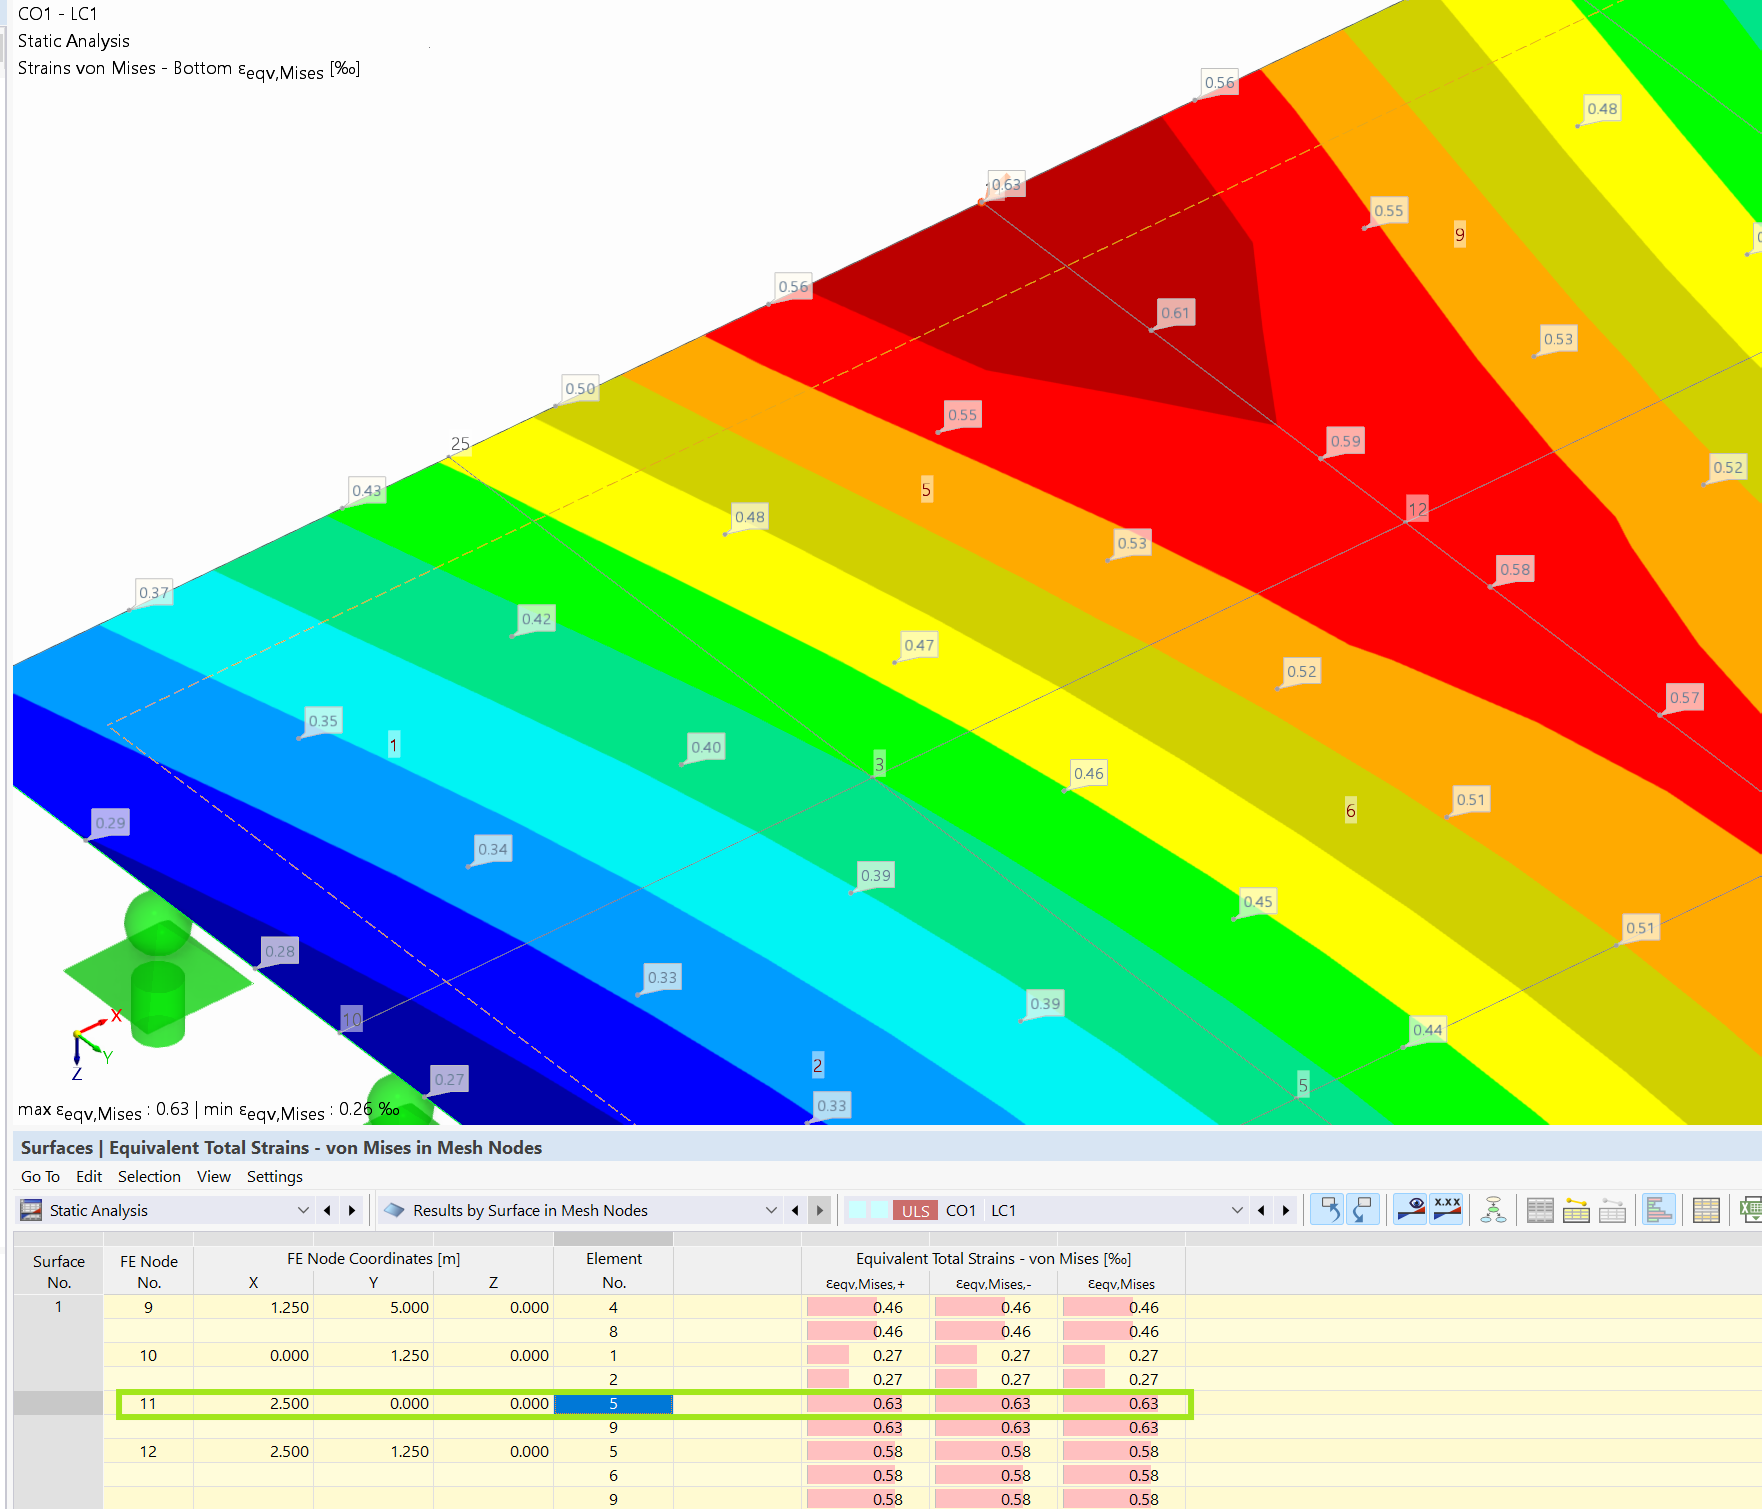Open Results by Surface in Mesh Nodes dropdown
This screenshot has height=1509, width=1762.
click(x=771, y=1210)
